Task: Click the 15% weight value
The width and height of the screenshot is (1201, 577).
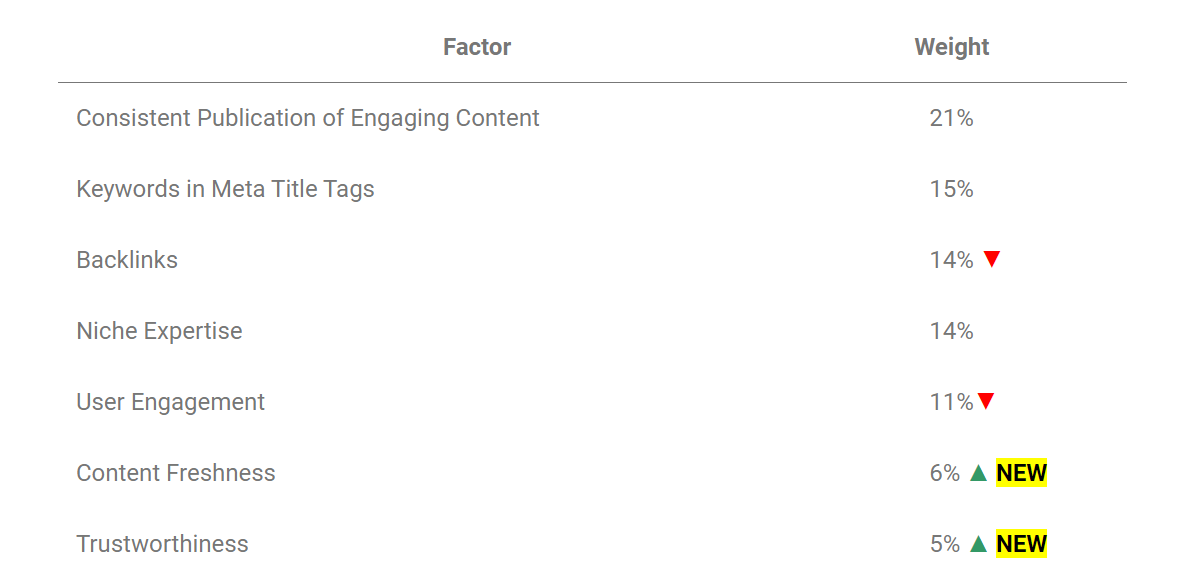Action: (951, 189)
